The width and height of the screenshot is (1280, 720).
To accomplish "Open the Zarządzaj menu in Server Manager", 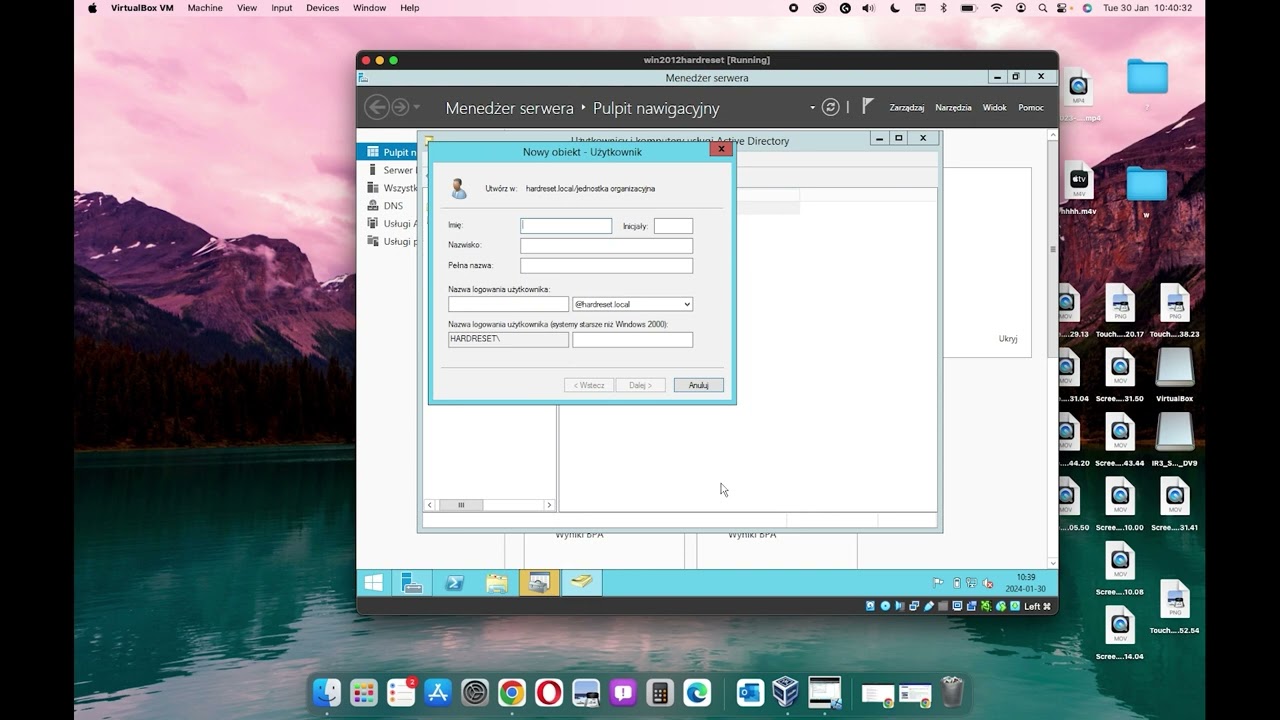I will (x=906, y=107).
